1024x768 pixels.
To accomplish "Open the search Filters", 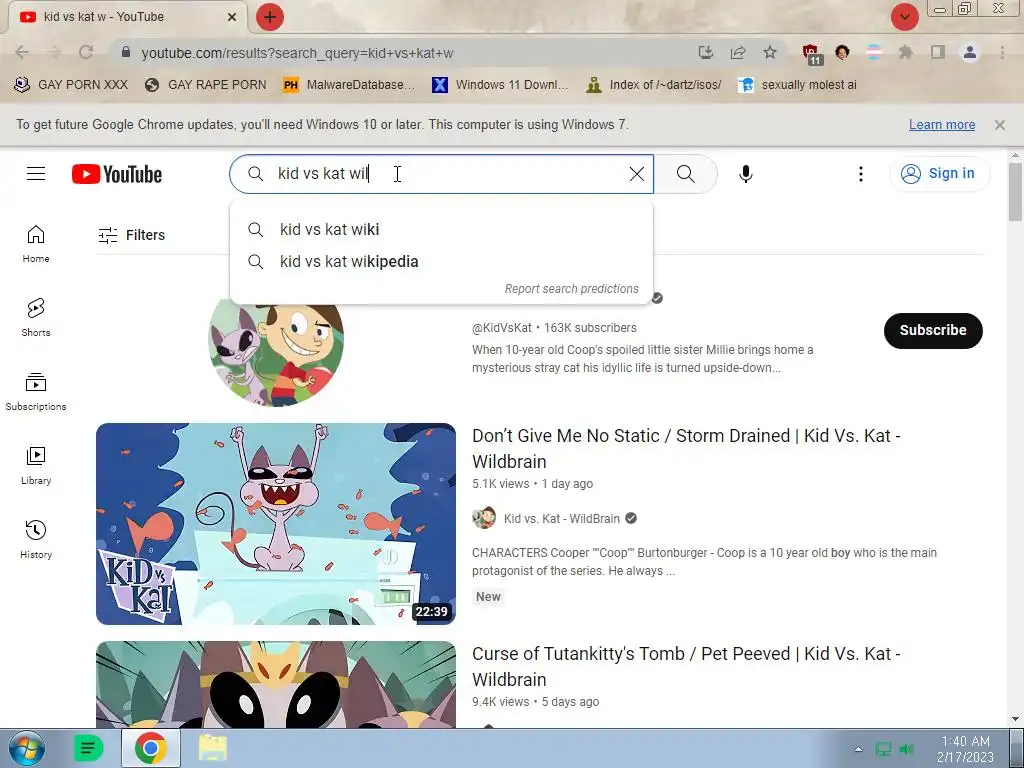I will pos(132,235).
